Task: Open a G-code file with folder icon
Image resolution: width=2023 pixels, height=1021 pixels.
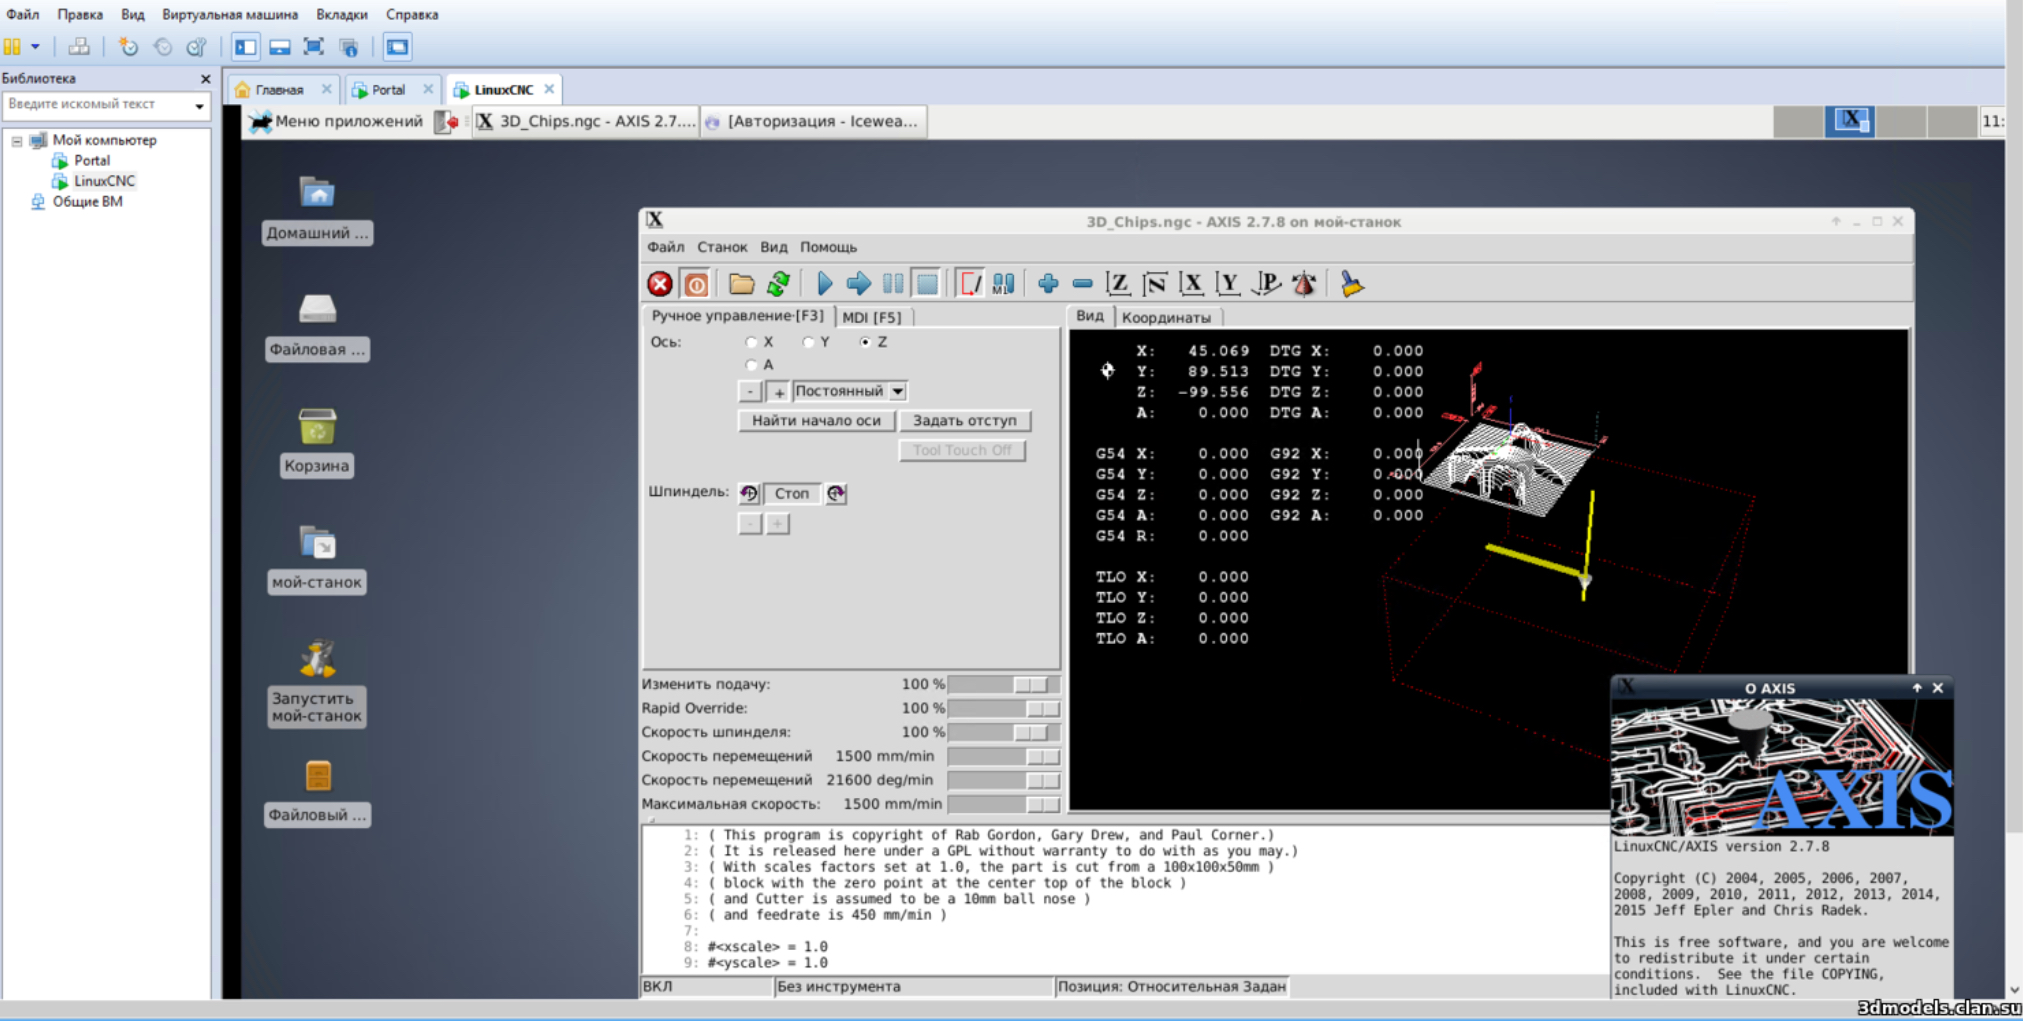Action: coord(741,284)
